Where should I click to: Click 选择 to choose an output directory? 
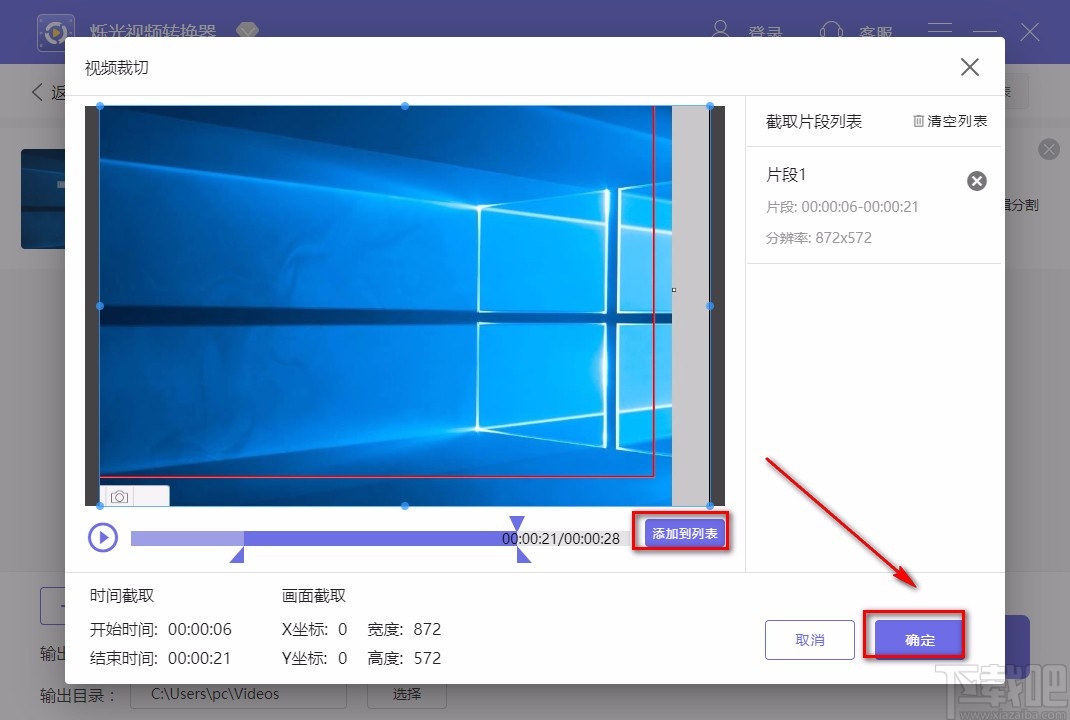406,694
